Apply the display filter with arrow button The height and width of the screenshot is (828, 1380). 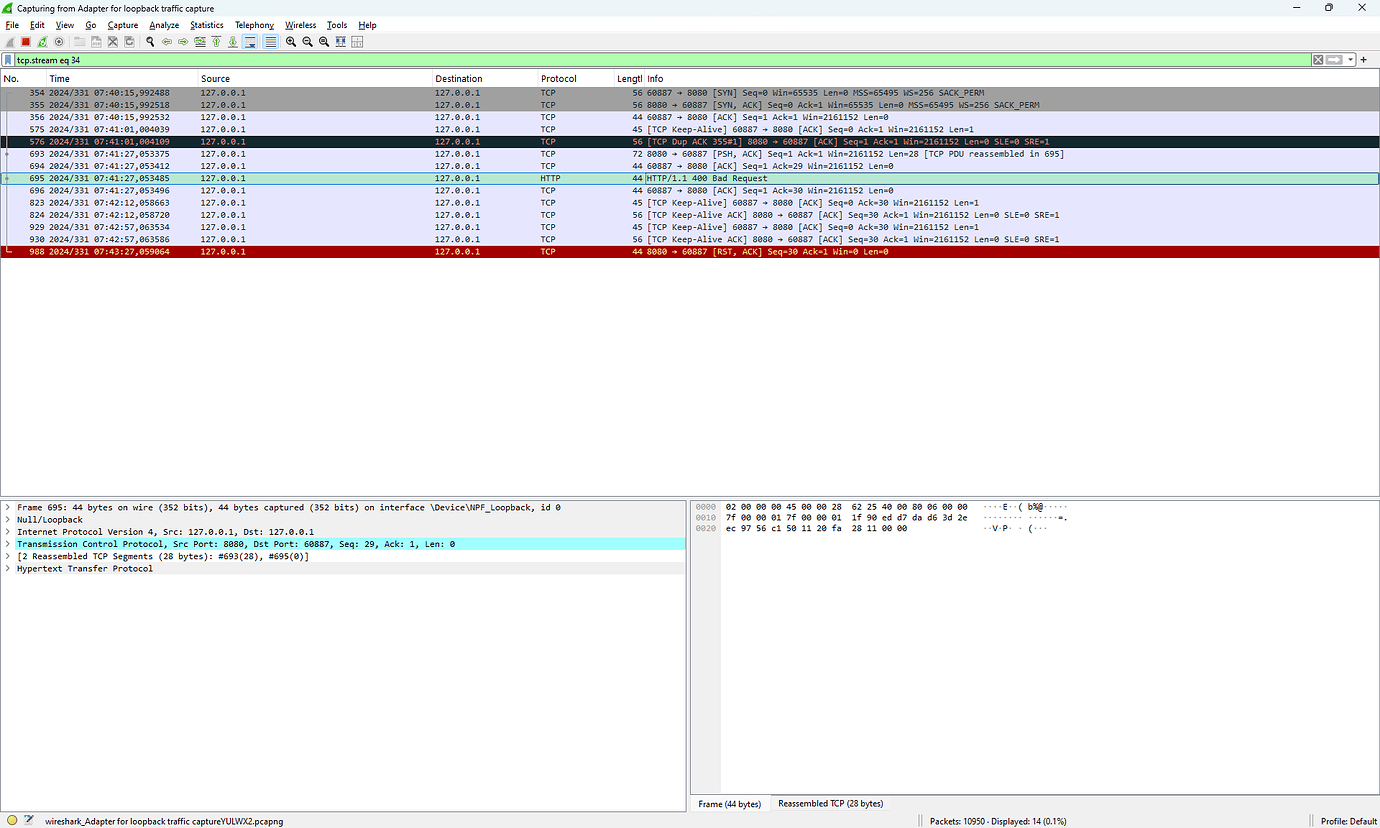click(1334, 59)
